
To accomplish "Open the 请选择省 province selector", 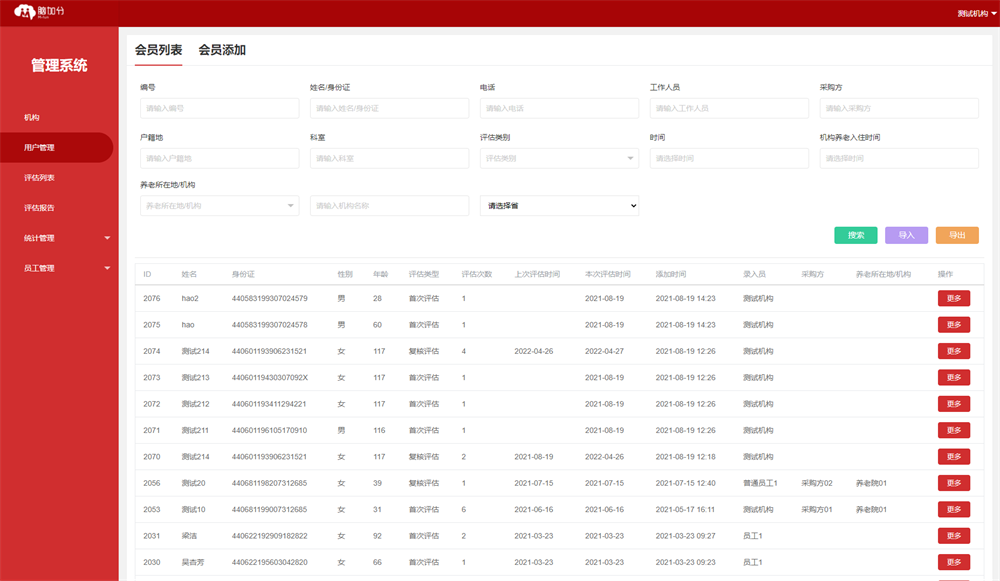I will 559,205.
